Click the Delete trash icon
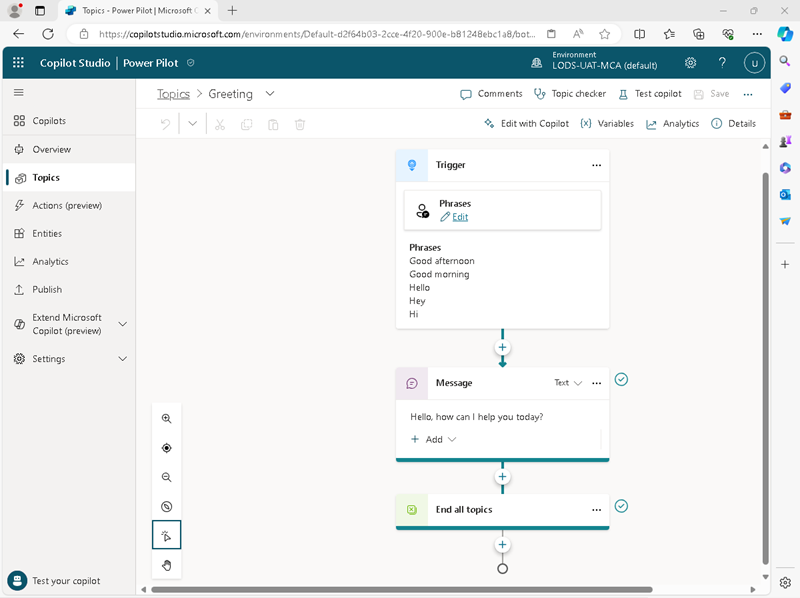This screenshot has height=598, width=800. 300,124
